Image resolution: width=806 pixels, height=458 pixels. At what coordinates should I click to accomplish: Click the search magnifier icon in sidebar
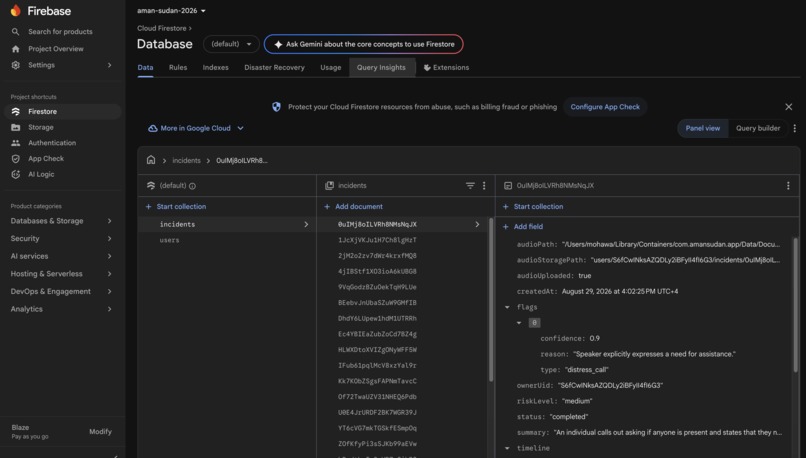[15, 32]
